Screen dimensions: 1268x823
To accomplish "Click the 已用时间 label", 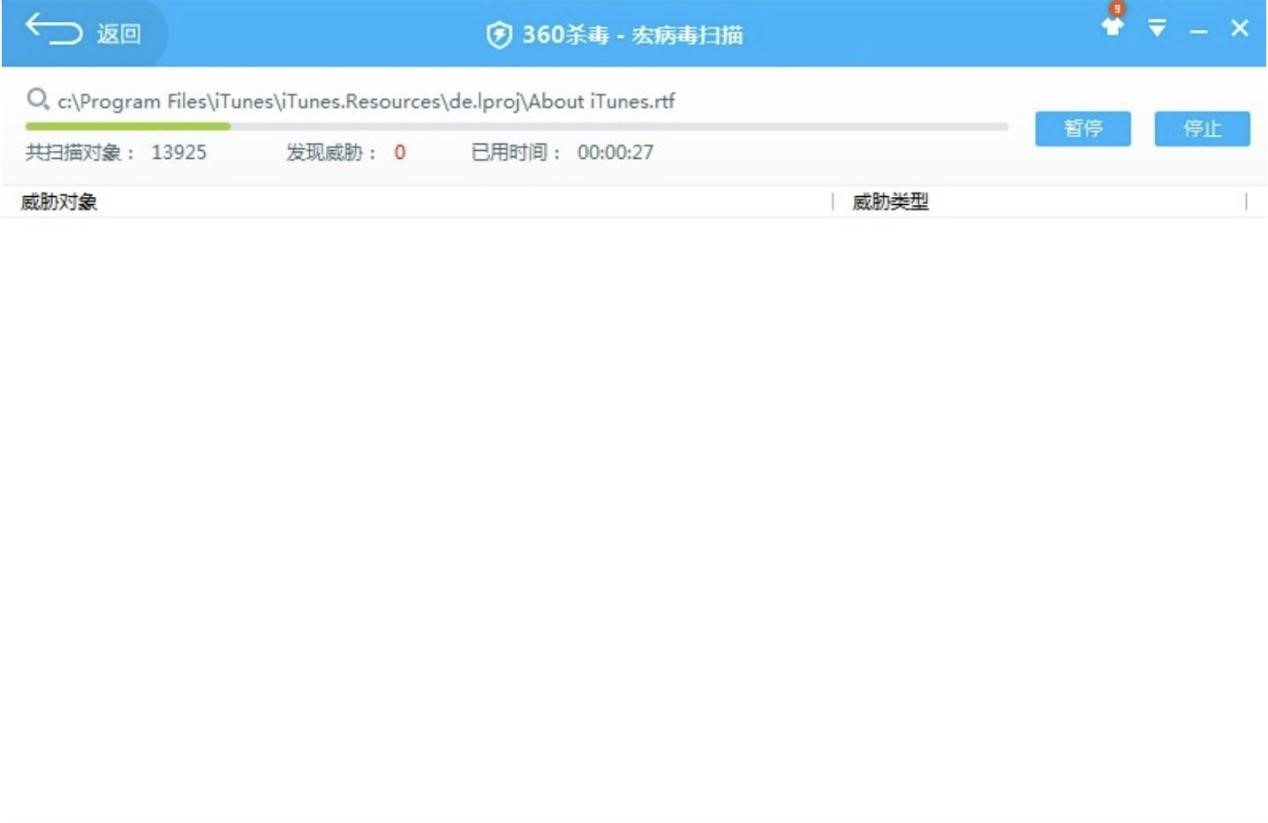I will tap(517, 153).
